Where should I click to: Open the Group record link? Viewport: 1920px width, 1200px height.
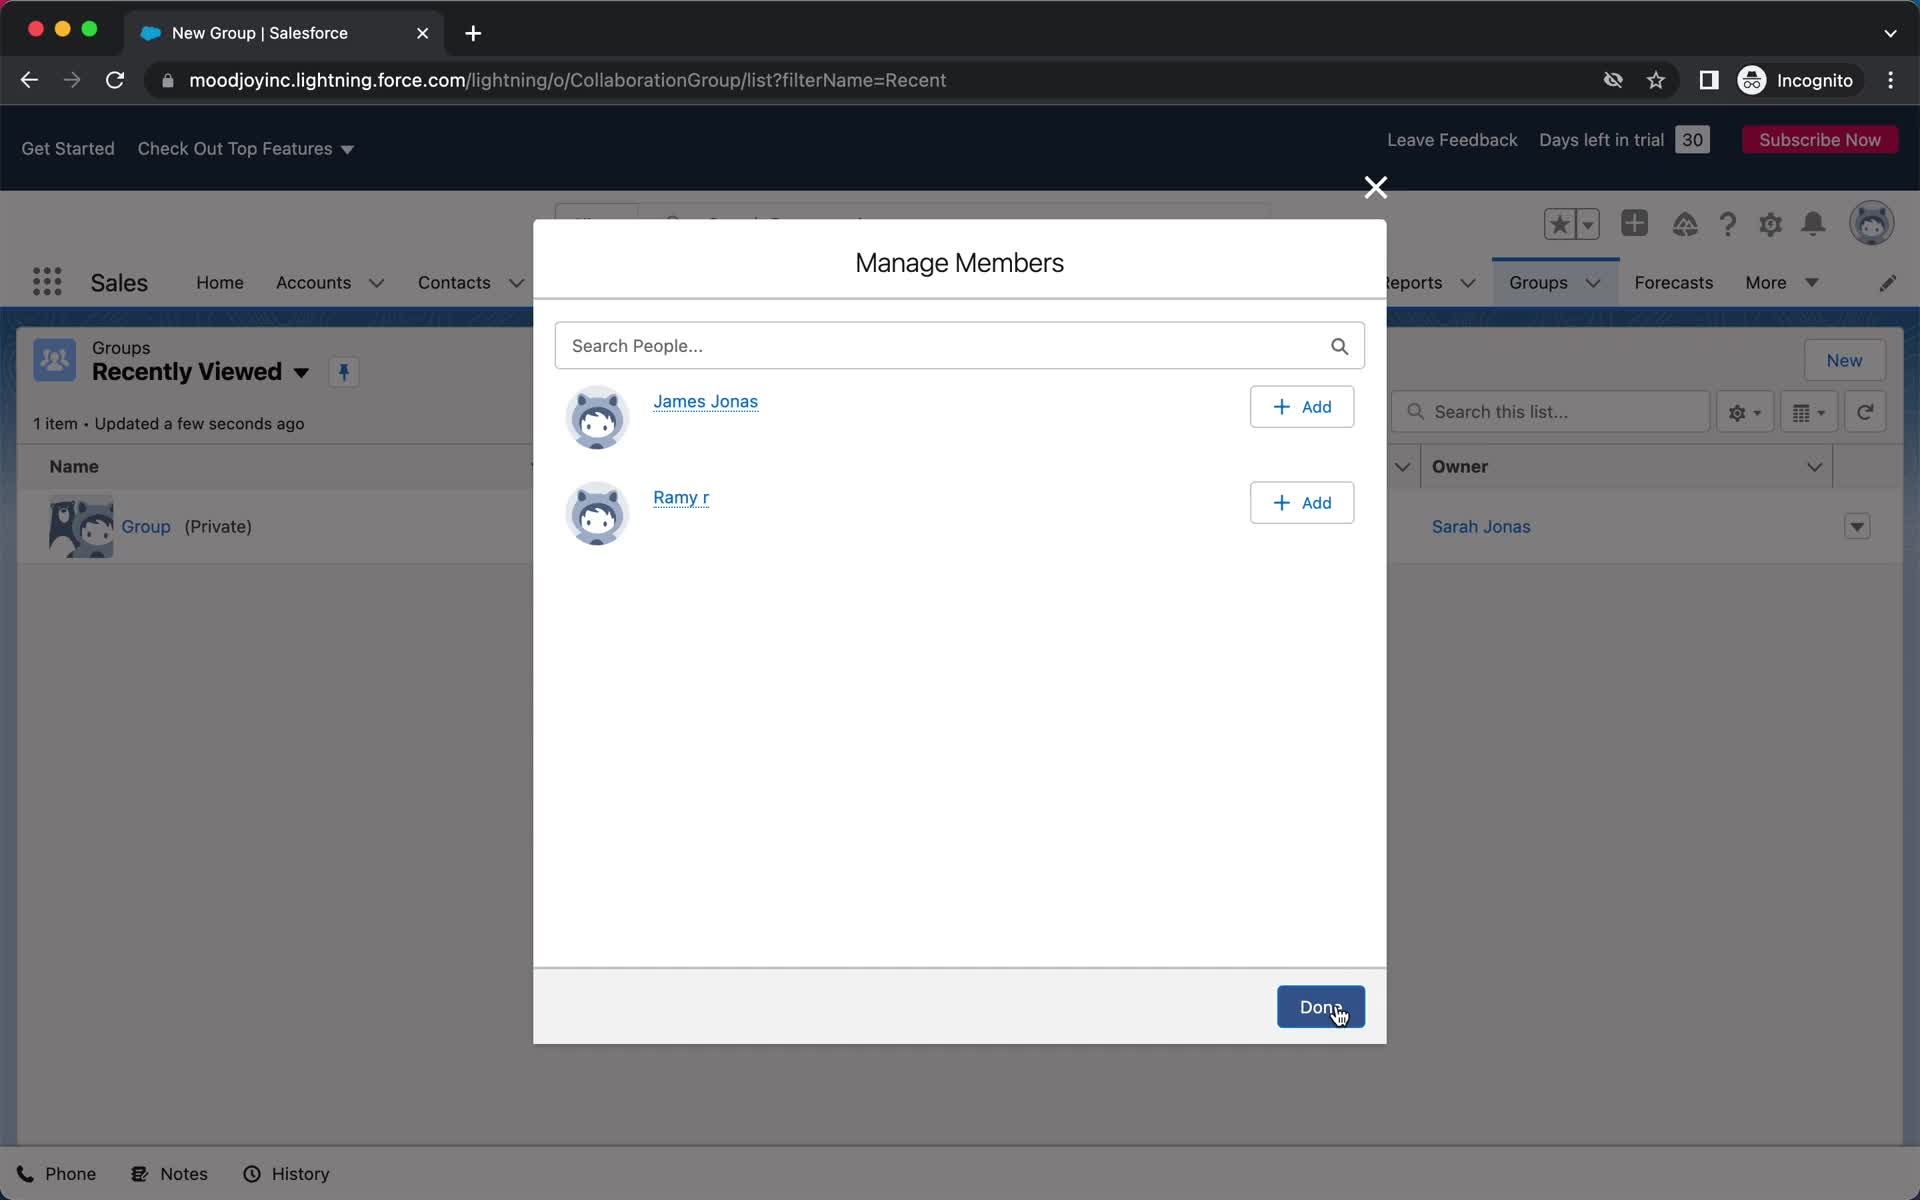[146, 527]
